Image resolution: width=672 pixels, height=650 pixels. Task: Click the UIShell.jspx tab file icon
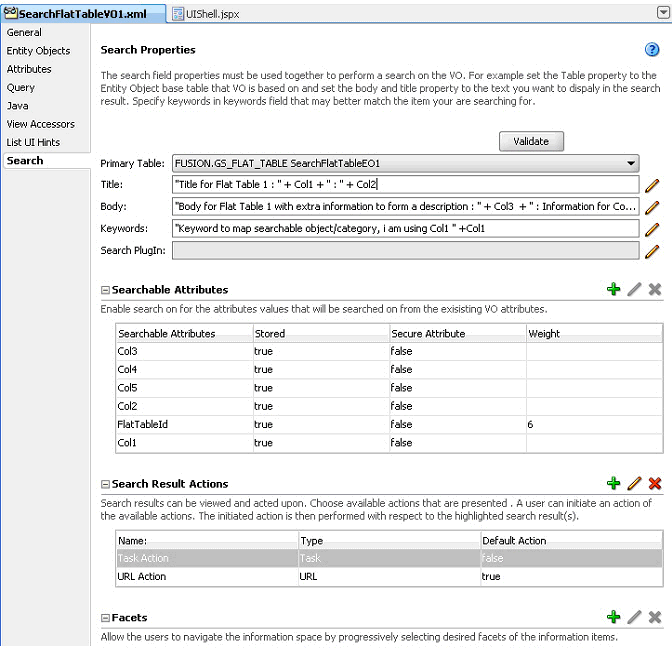pyautogui.click(x=177, y=14)
